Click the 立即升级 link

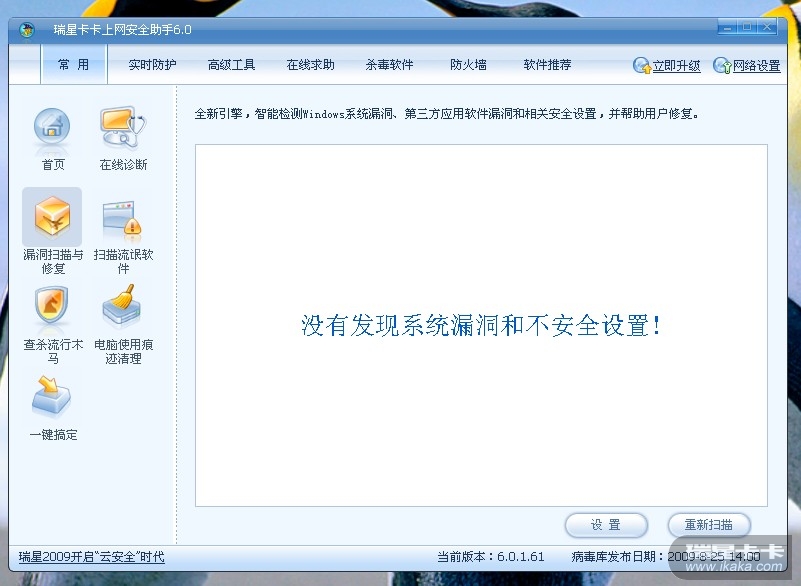point(676,66)
